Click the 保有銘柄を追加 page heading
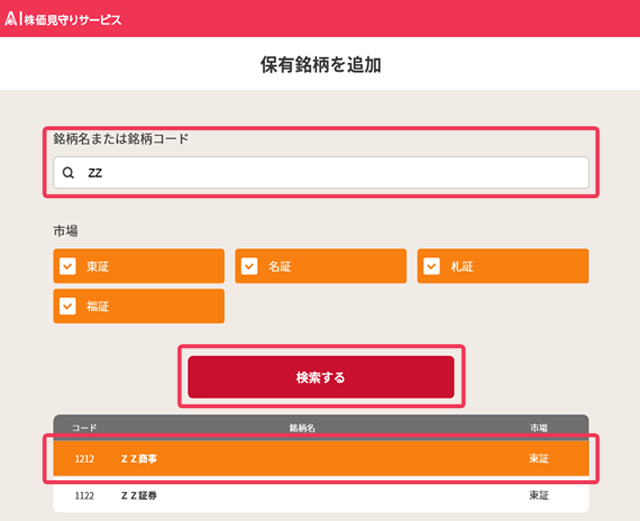 pyautogui.click(x=320, y=65)
